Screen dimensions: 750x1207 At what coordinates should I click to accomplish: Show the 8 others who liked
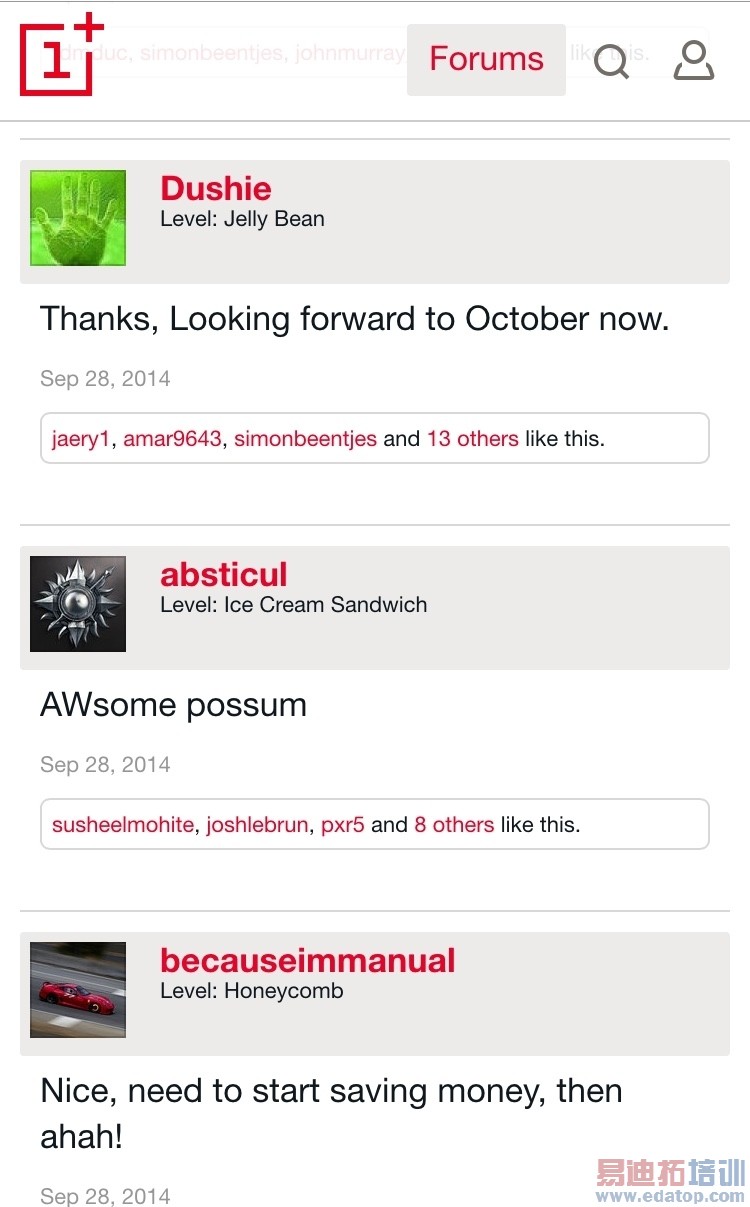point(454,825)
